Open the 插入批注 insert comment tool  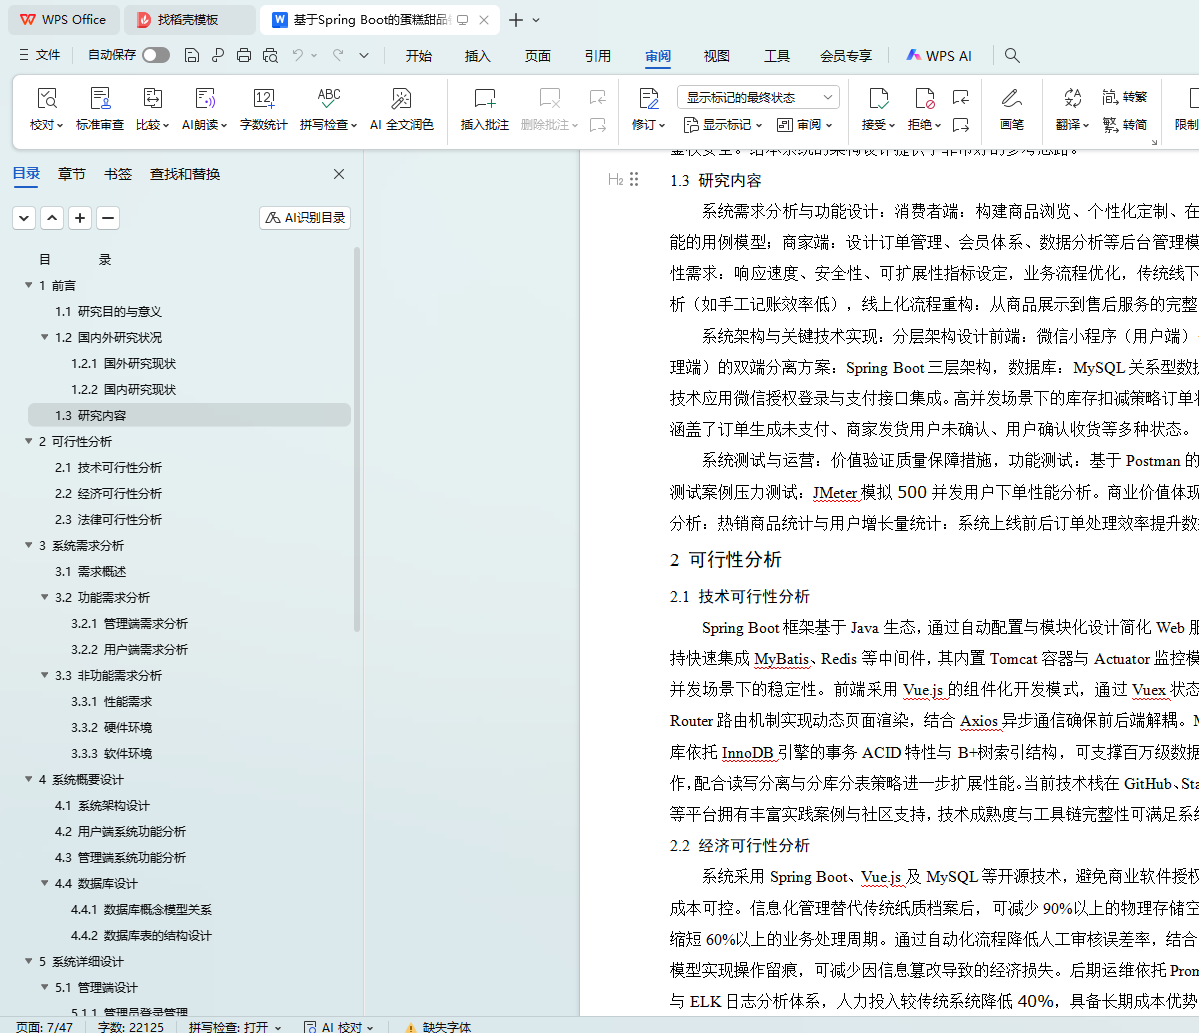pos(484,108)
